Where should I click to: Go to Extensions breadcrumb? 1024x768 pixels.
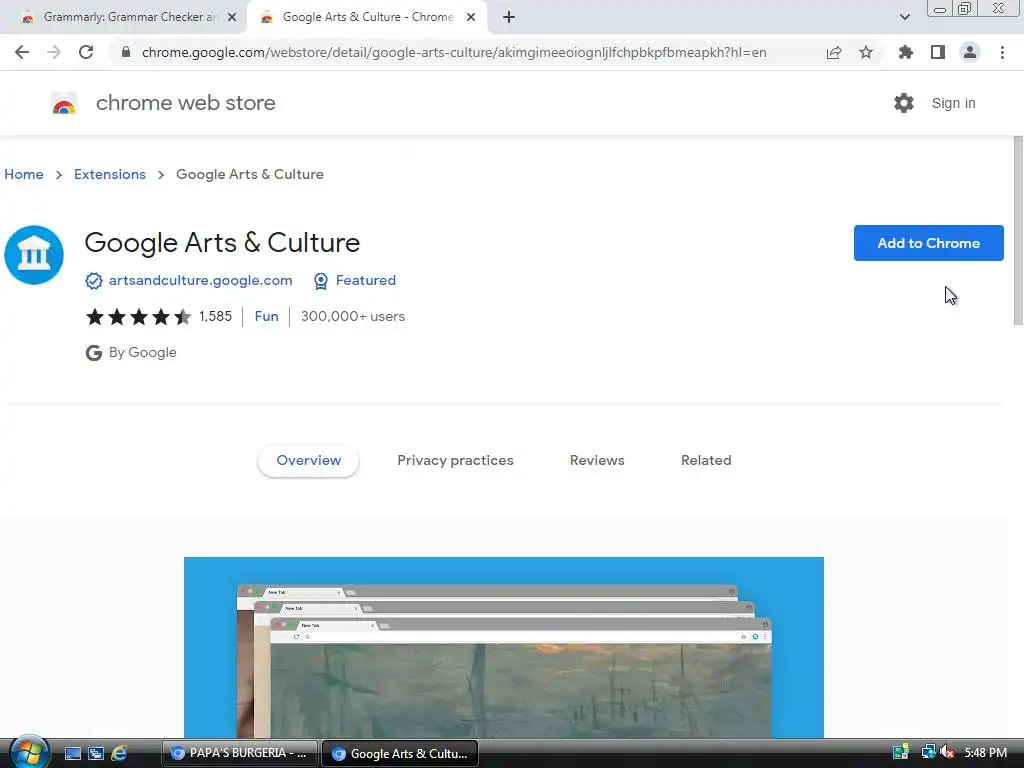(110, 174)
